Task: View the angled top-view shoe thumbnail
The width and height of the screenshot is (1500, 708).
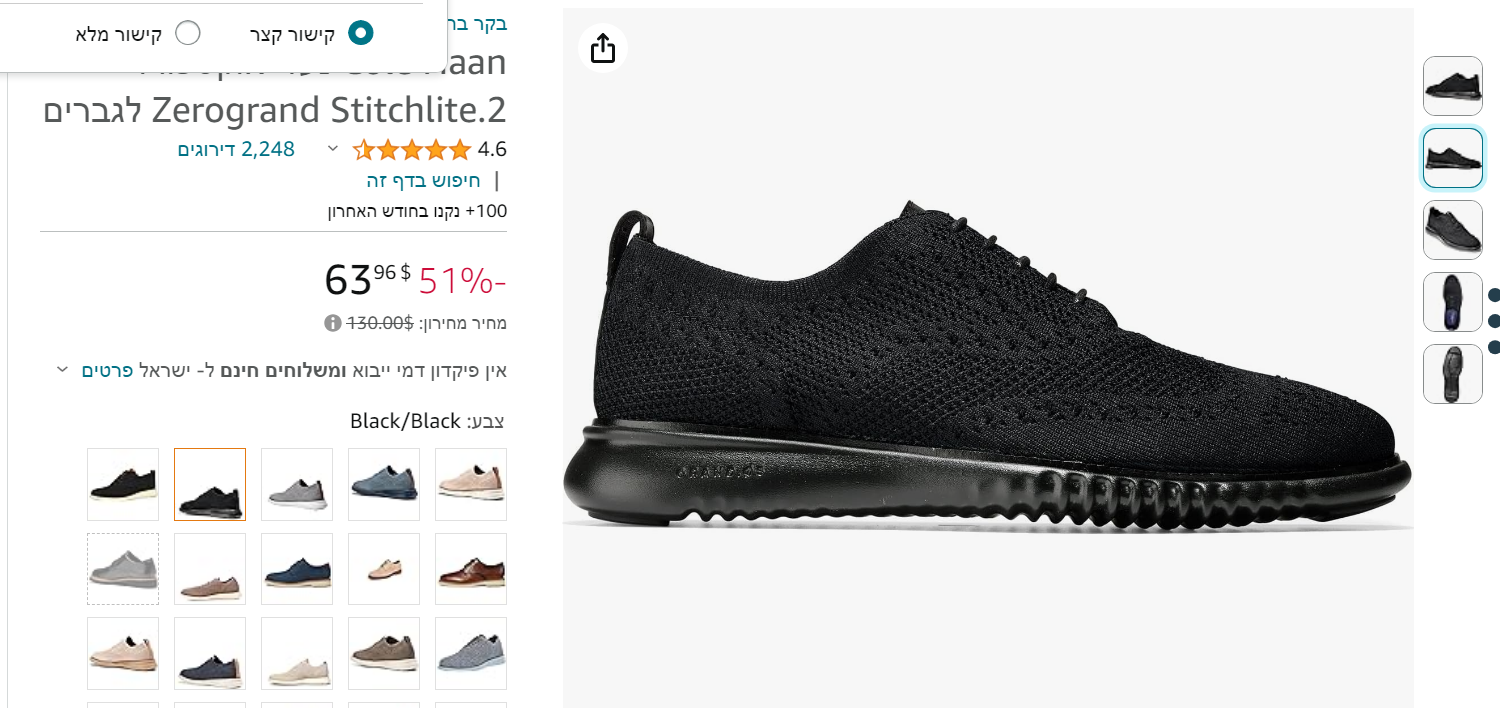Action: [1453, 230]
